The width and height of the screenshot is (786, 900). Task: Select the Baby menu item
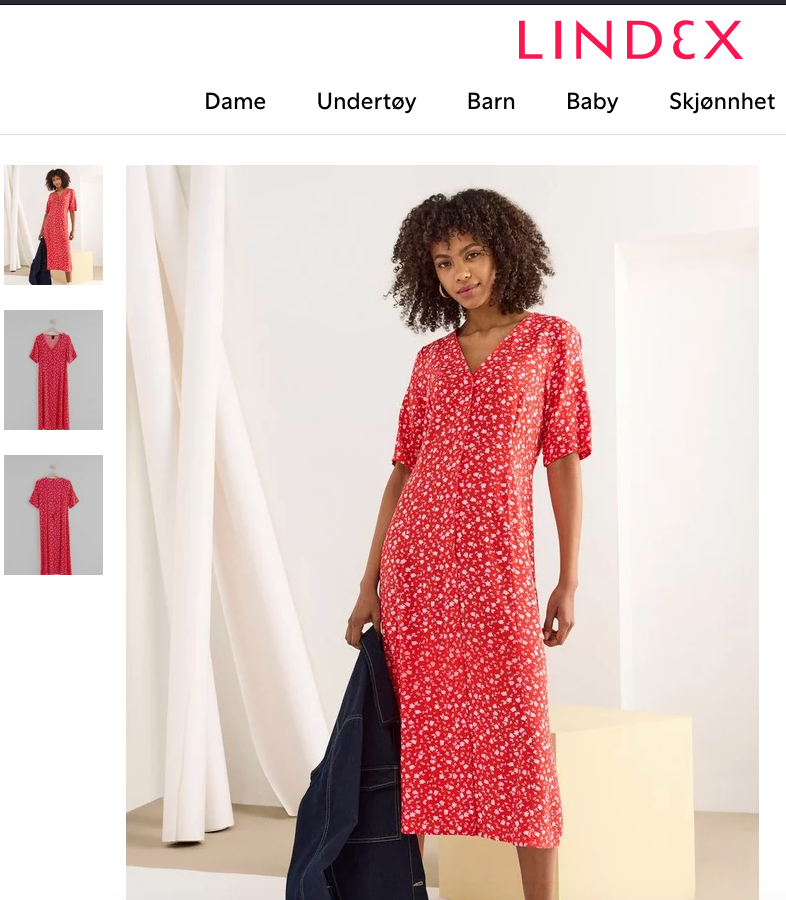[592, 102]
